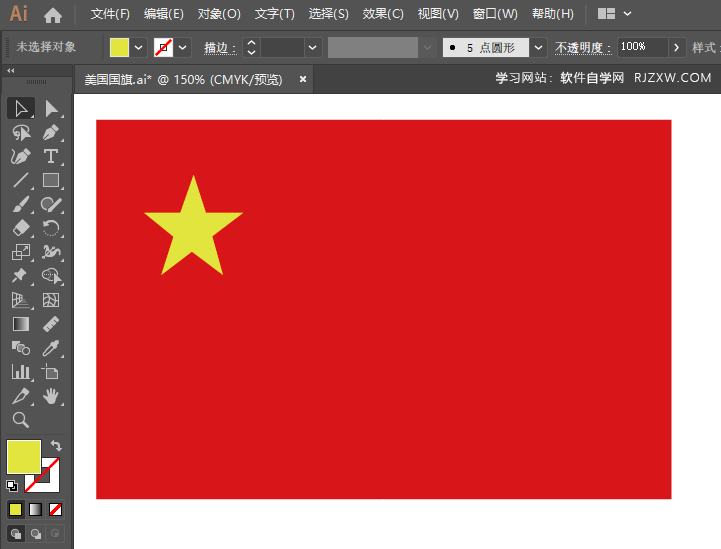Select the Direct Selection tool

click(51, 109)
